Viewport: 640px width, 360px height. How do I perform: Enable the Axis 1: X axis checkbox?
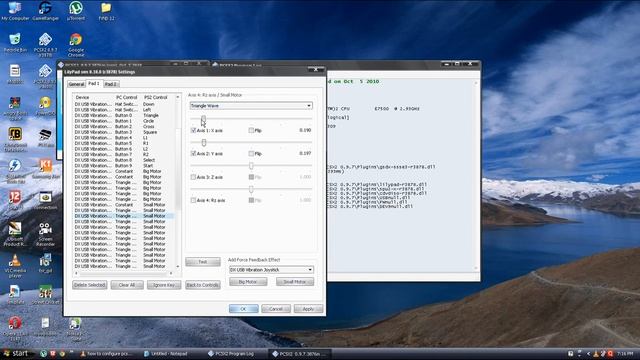[x=193, y=130]
